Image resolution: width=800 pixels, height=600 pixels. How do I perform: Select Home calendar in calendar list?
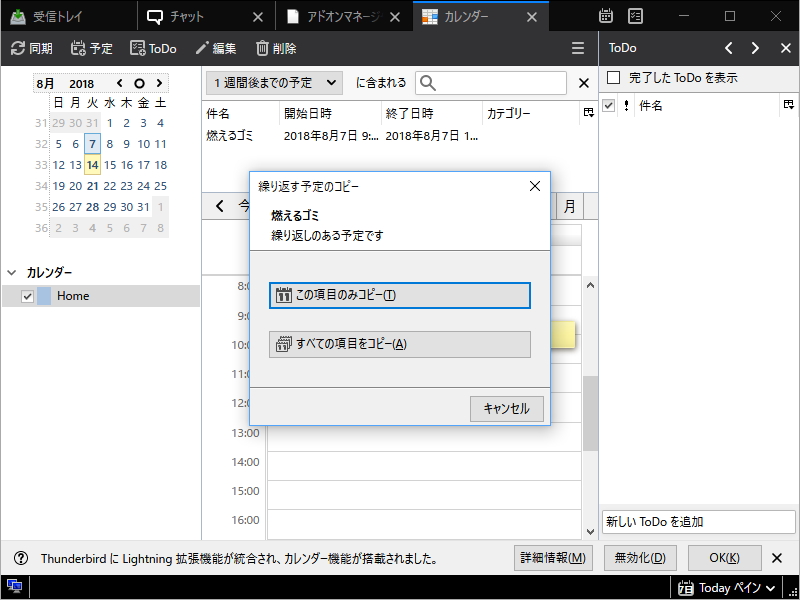coord(101,296)
